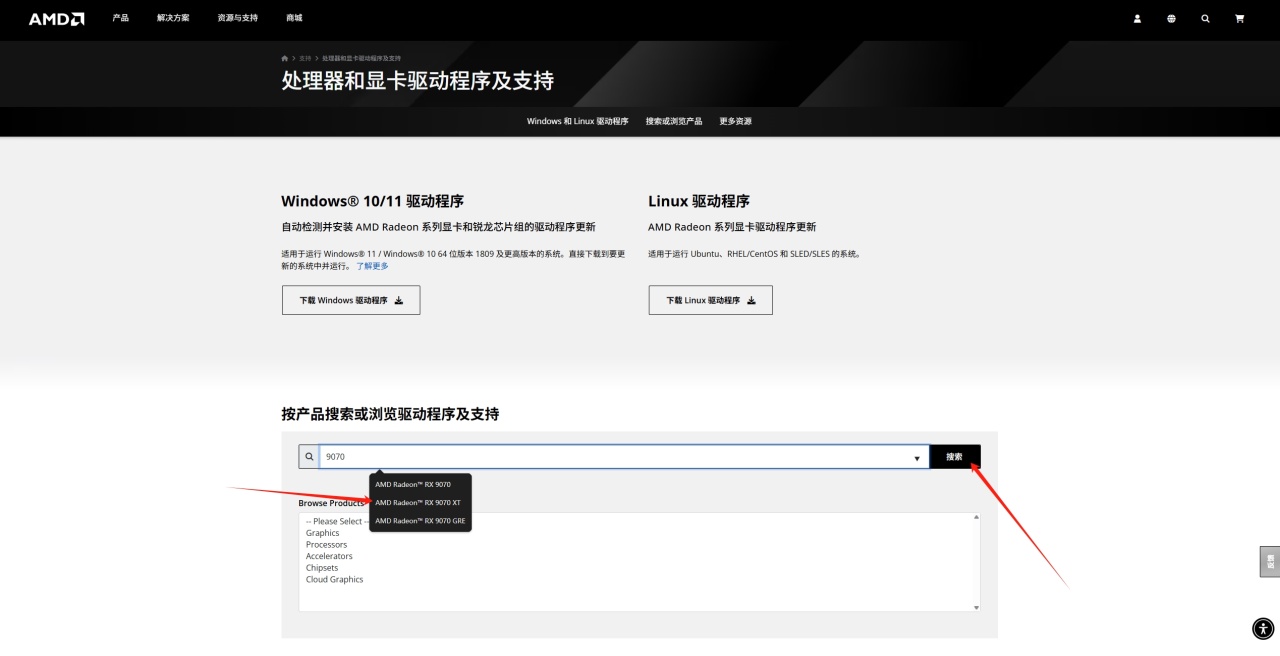Click 下载 Windows 驱动程序 button
The height and width of the screenshot is (656, 1280).
click(x=351, y=300)
